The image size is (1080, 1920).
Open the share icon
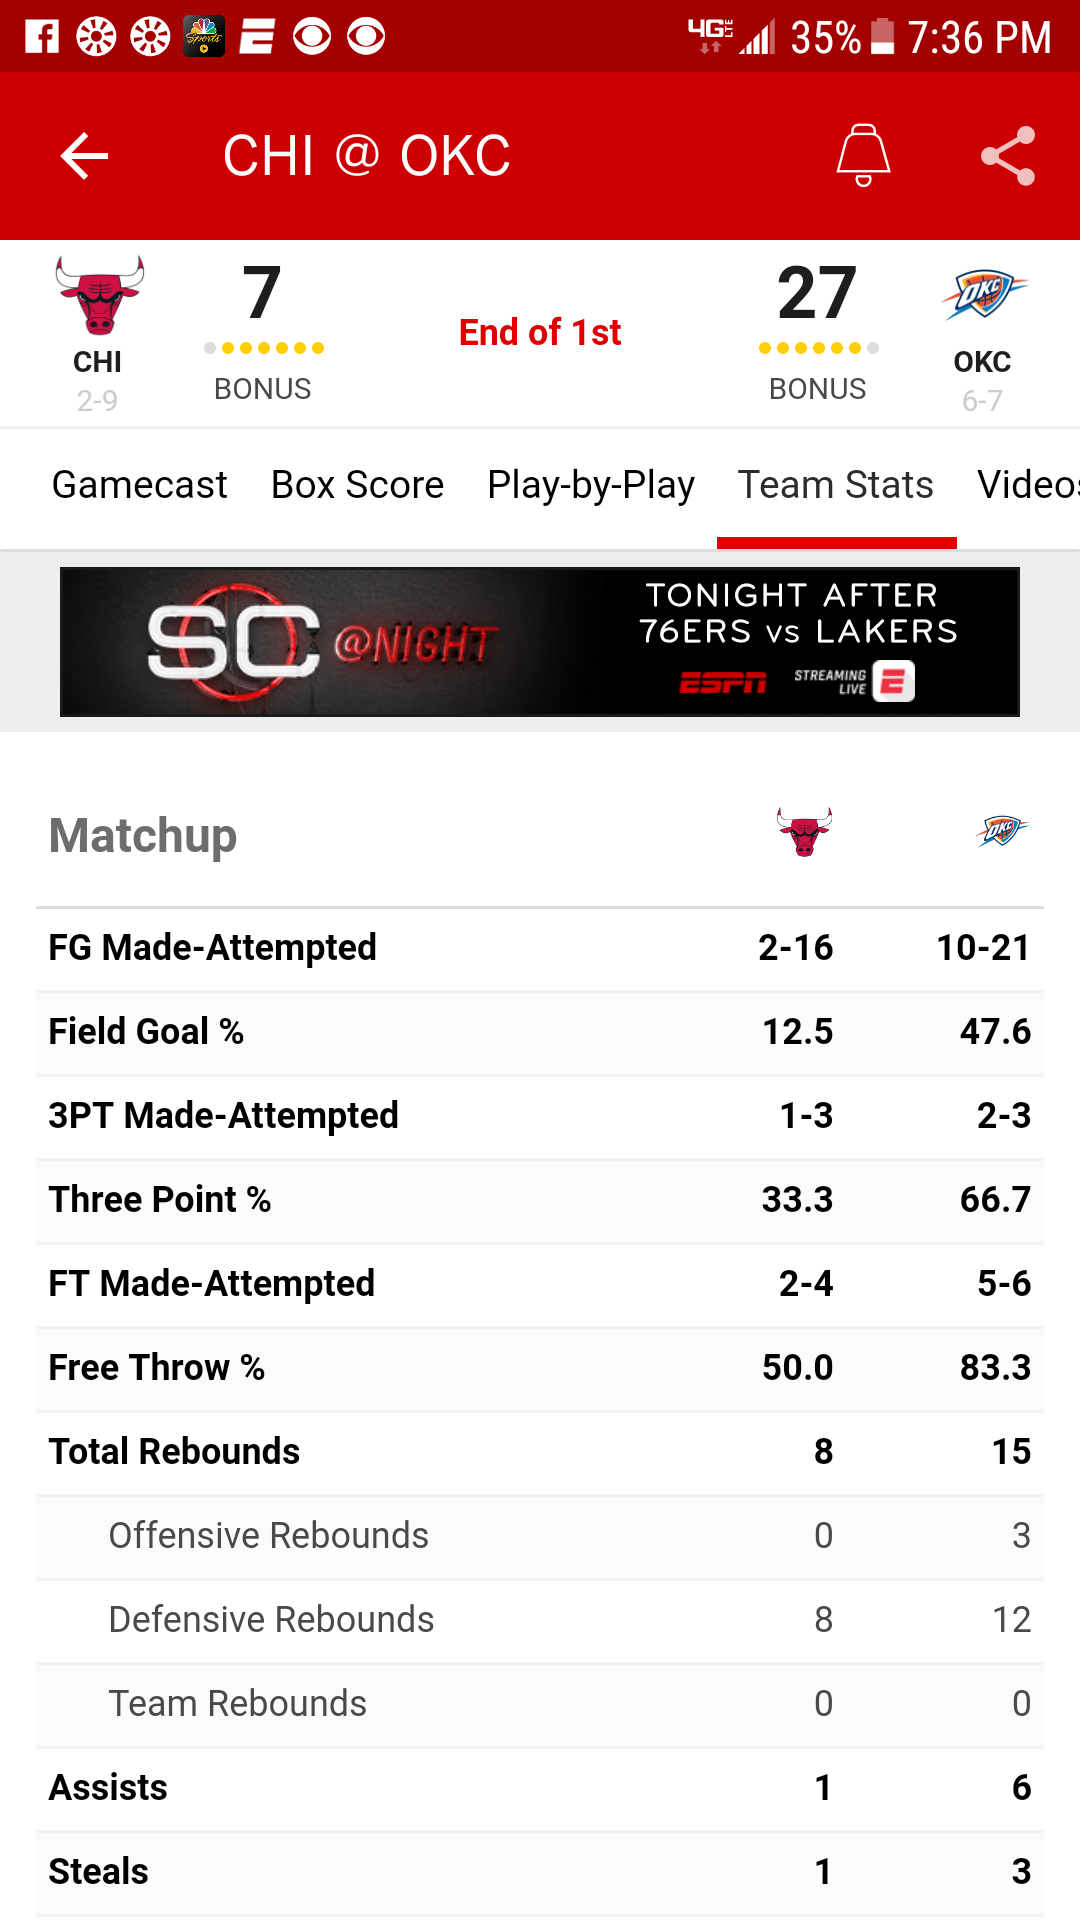point(1008,156)
